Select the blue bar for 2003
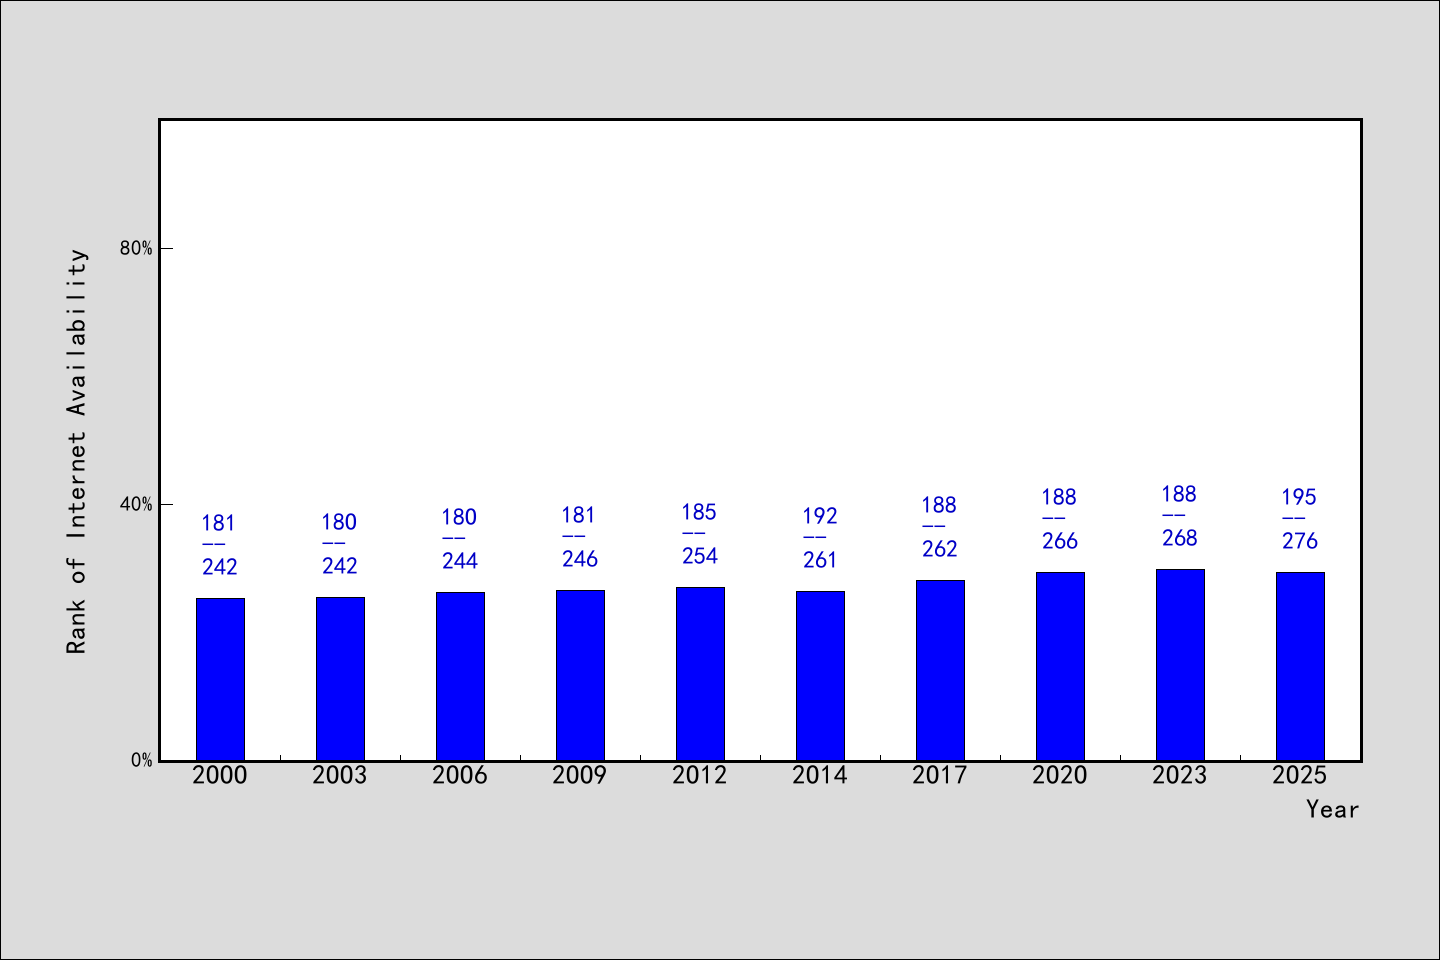The image size is (1440, 960). pos(340,679)
